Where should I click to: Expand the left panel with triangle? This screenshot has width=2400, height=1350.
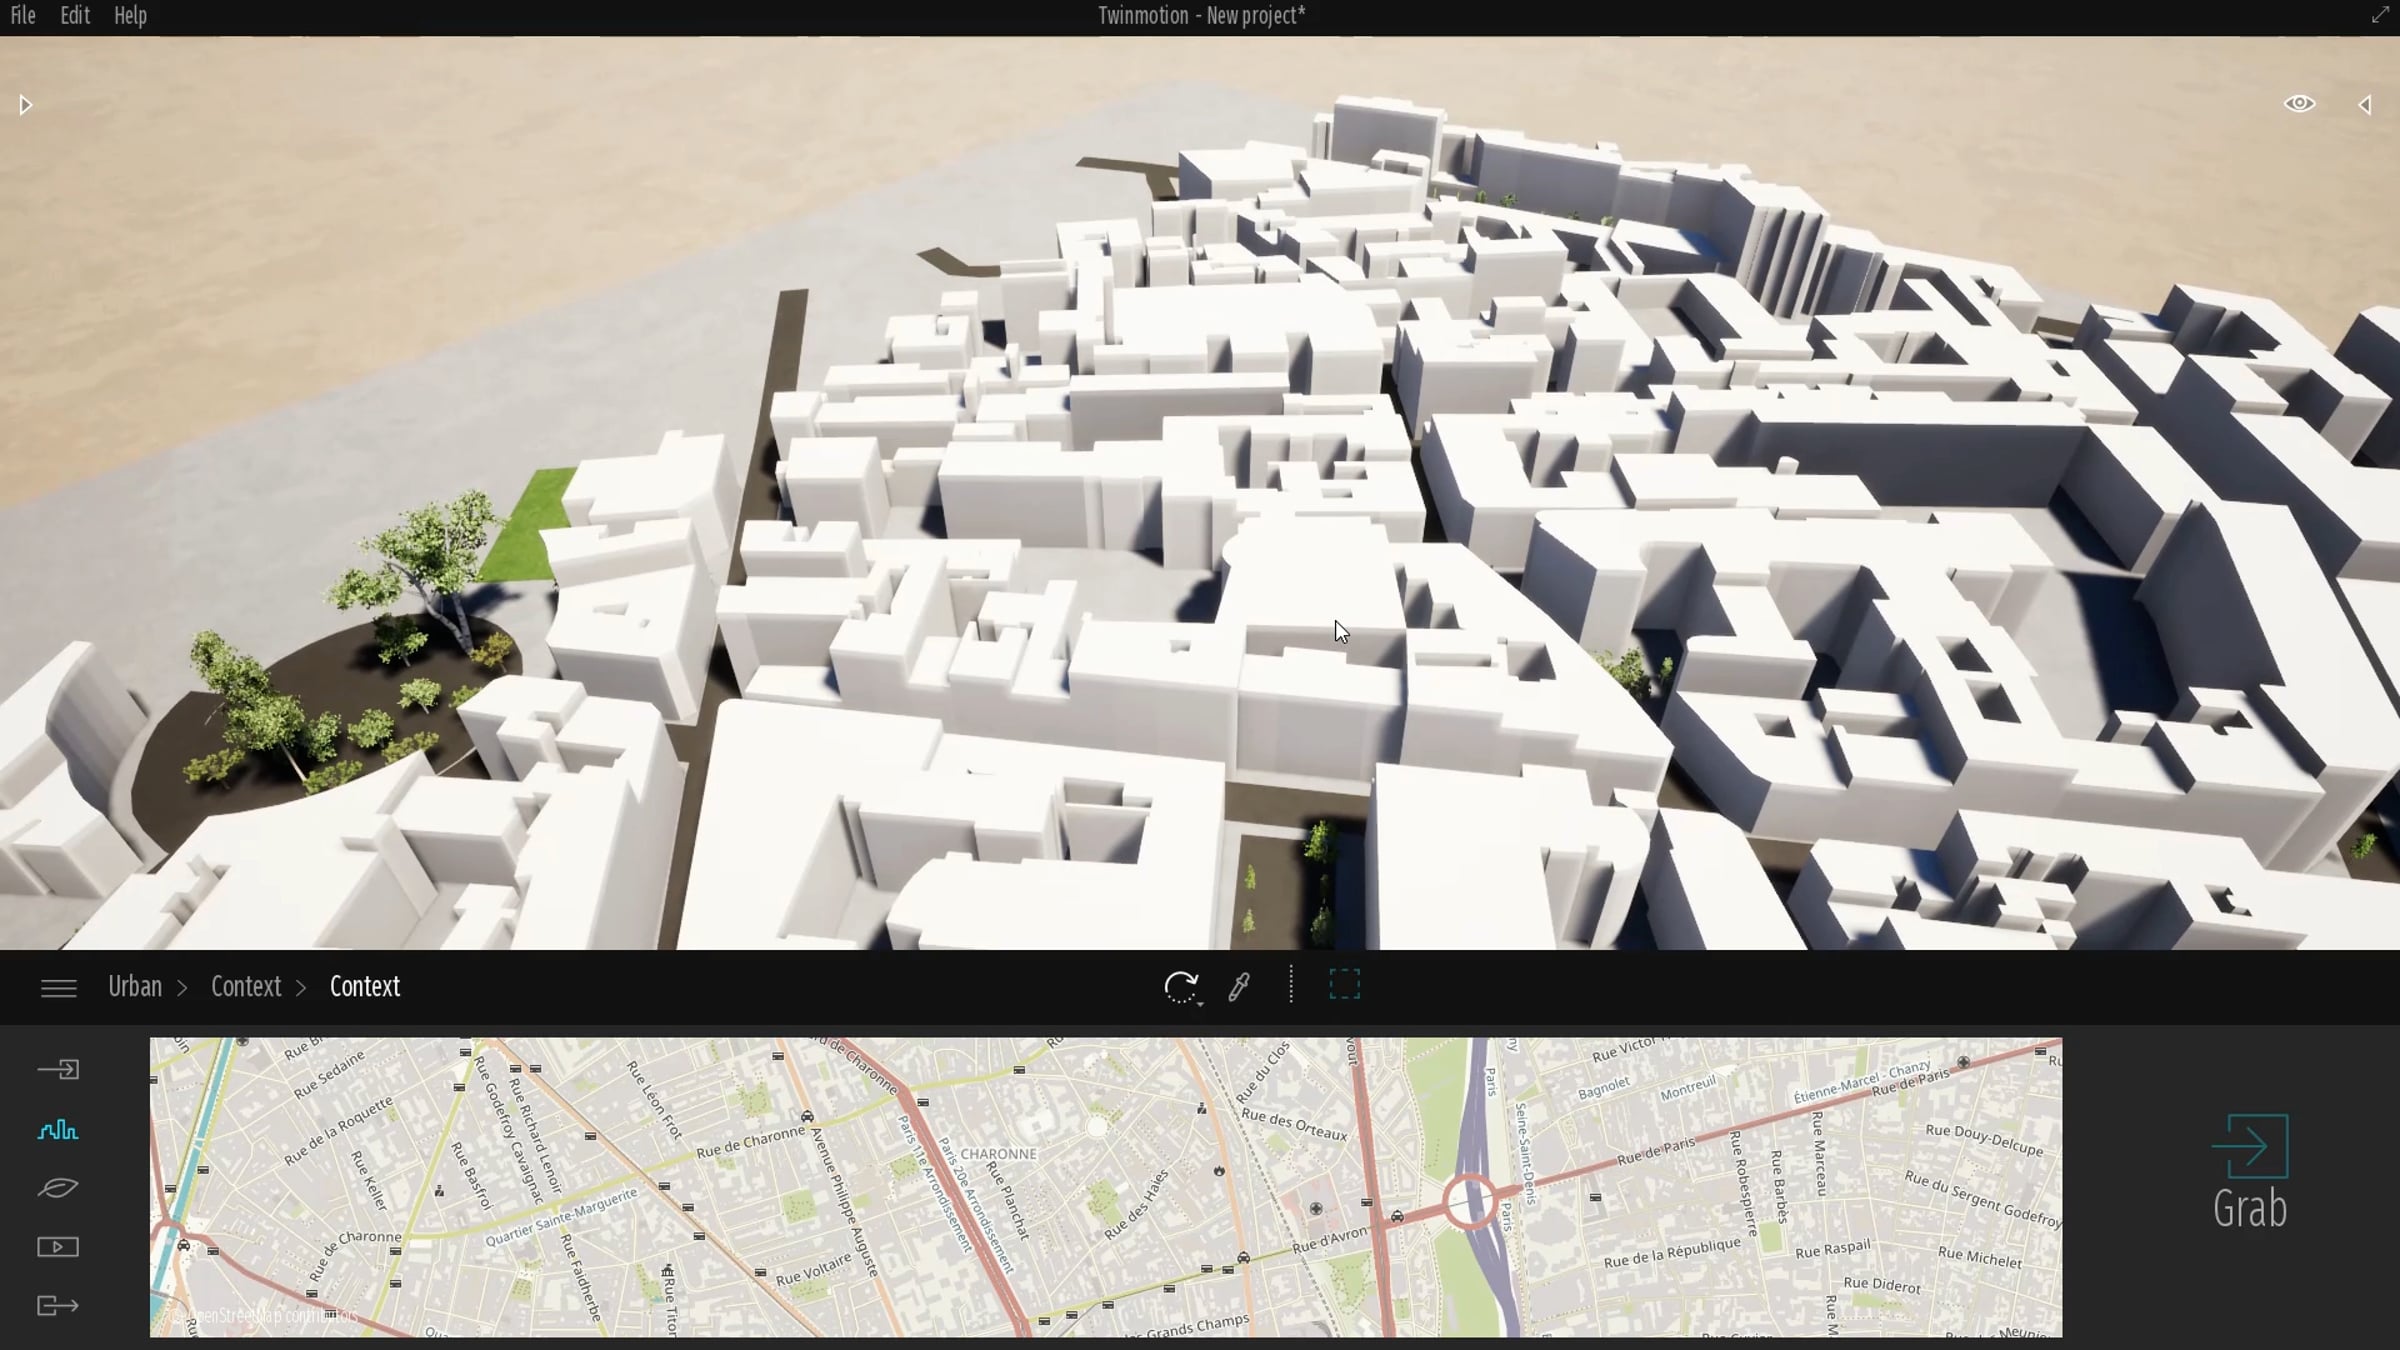26,105
